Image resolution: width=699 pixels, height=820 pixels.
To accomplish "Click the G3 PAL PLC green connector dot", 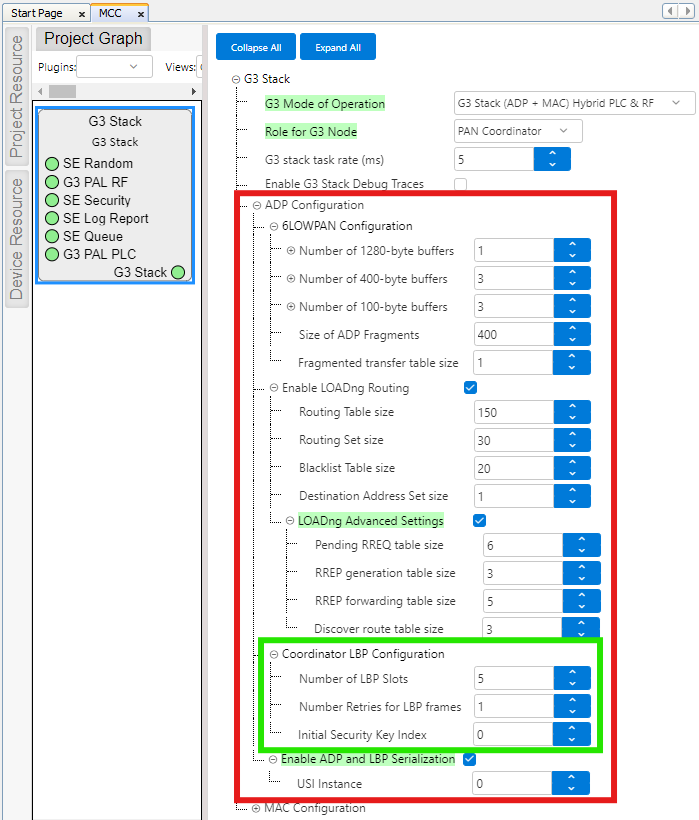I will 52,255.
